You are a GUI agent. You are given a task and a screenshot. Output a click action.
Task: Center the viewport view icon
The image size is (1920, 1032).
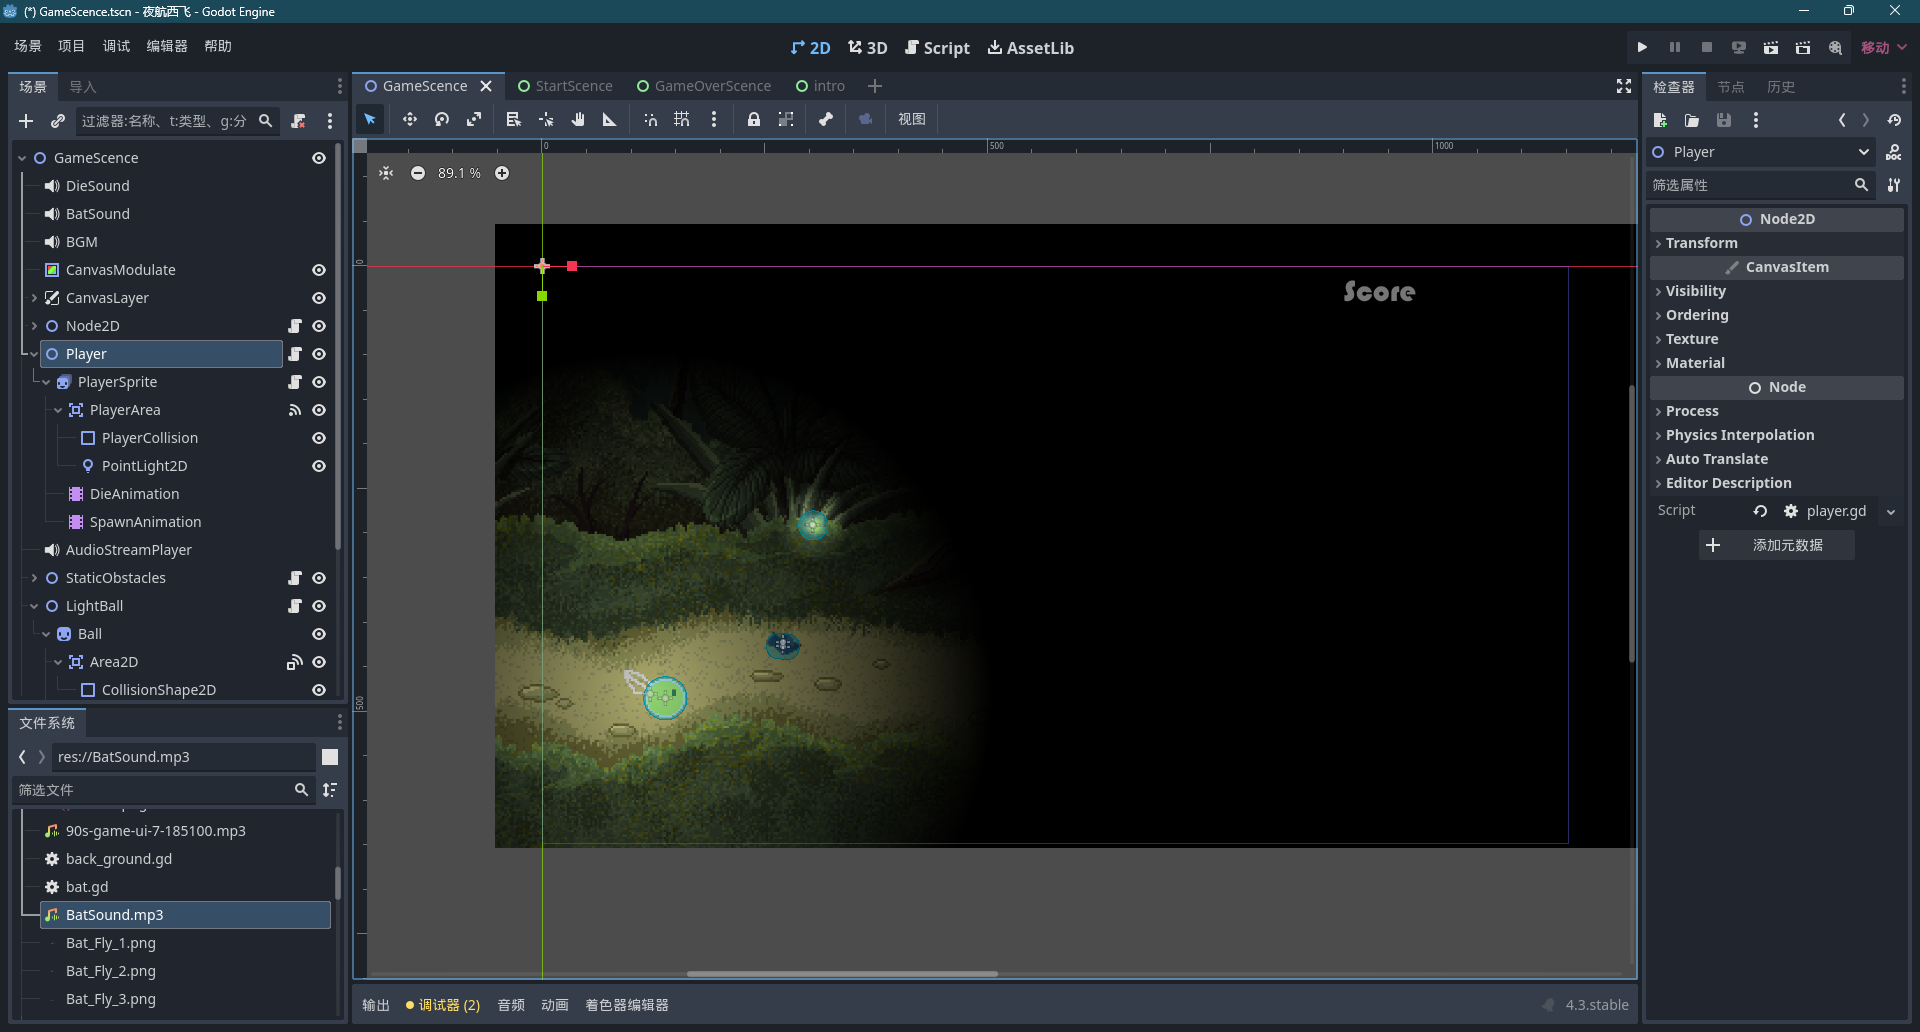pyautogui.click(x=386, y=173)
